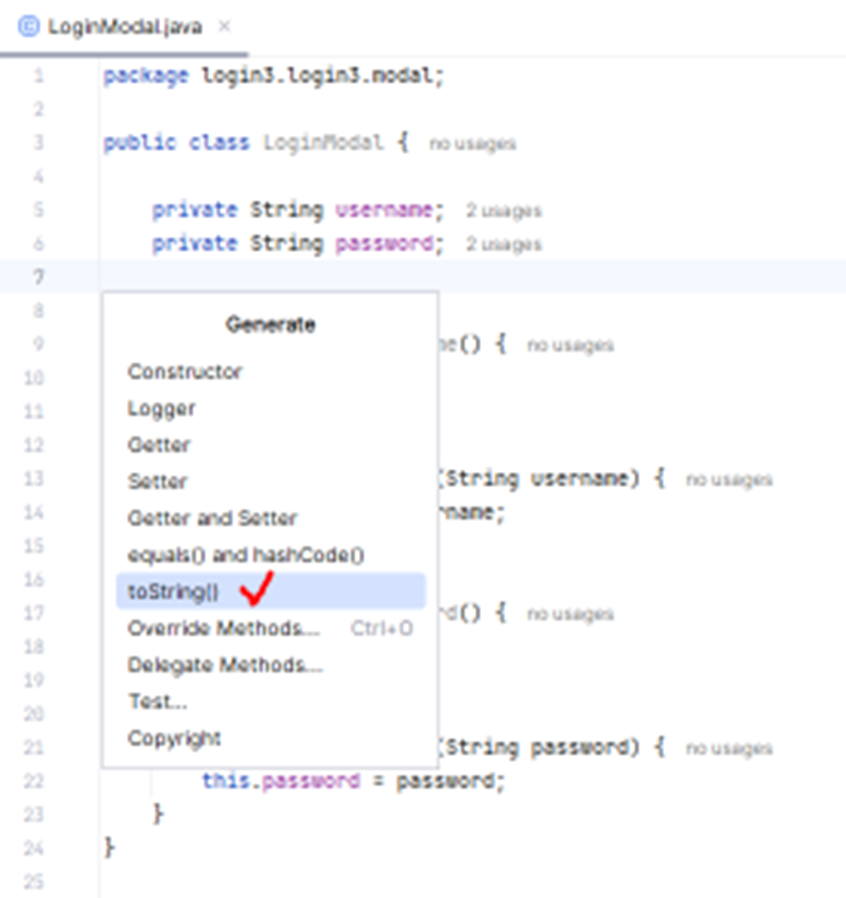Pick Copyright from the Generate menu
Image resolution: width=846 pixels, height=898 pixels.
(x=174, y=739)
